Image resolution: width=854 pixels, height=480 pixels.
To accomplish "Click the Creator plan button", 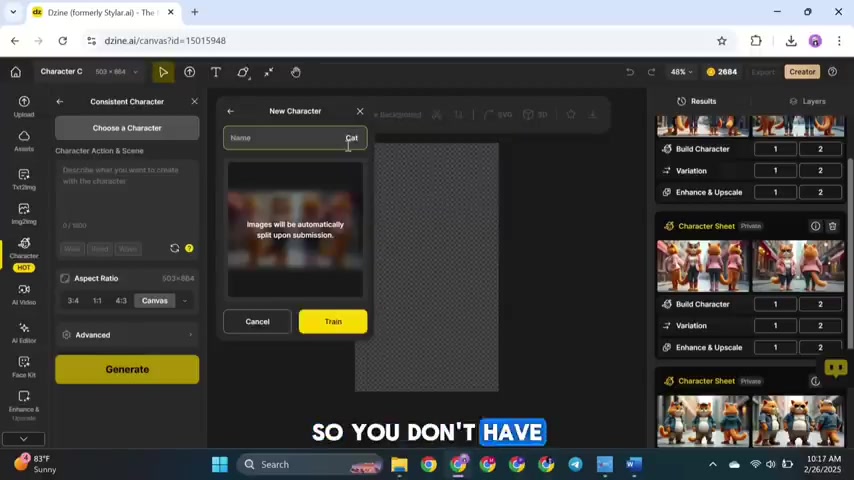I will click(802, 72).
